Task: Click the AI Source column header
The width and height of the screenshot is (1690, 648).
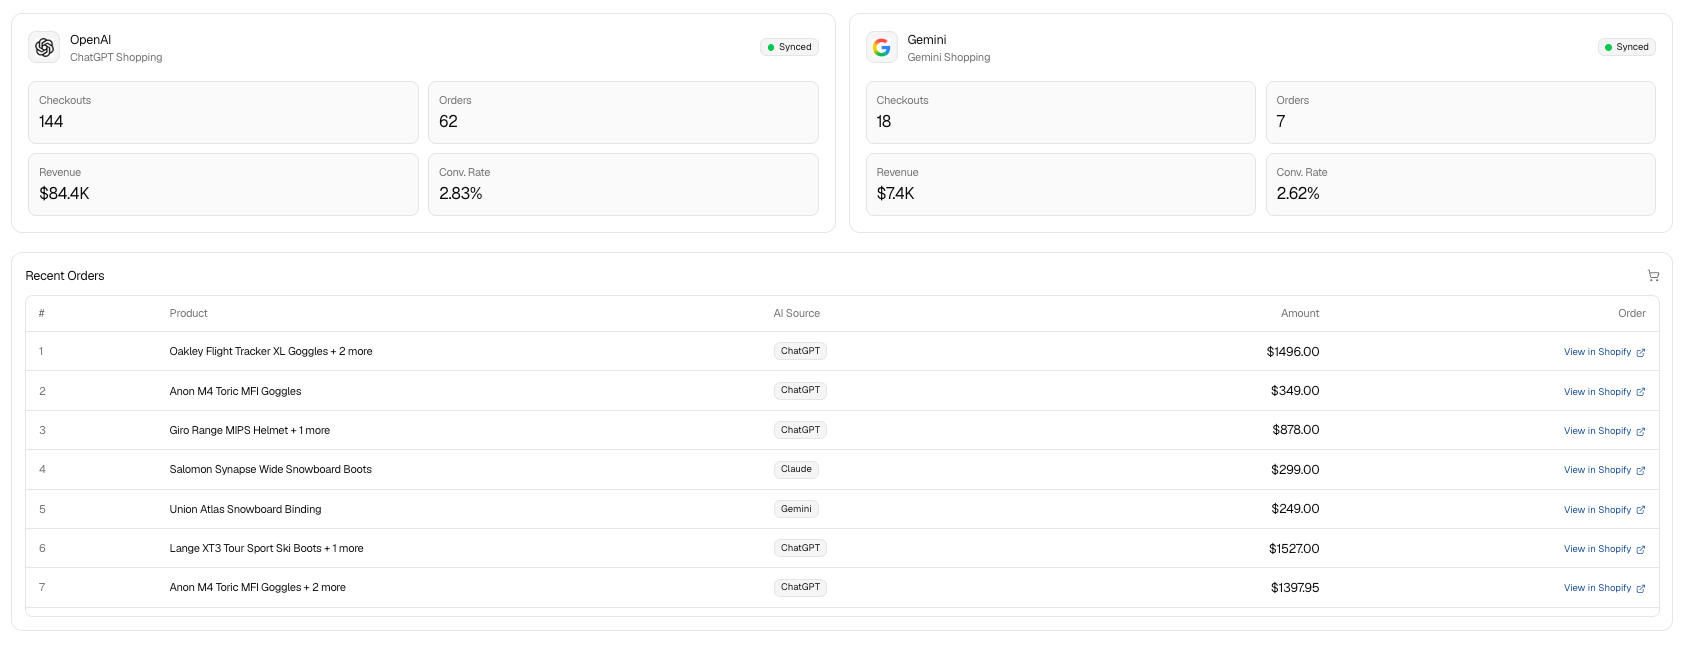Action: 796,314
